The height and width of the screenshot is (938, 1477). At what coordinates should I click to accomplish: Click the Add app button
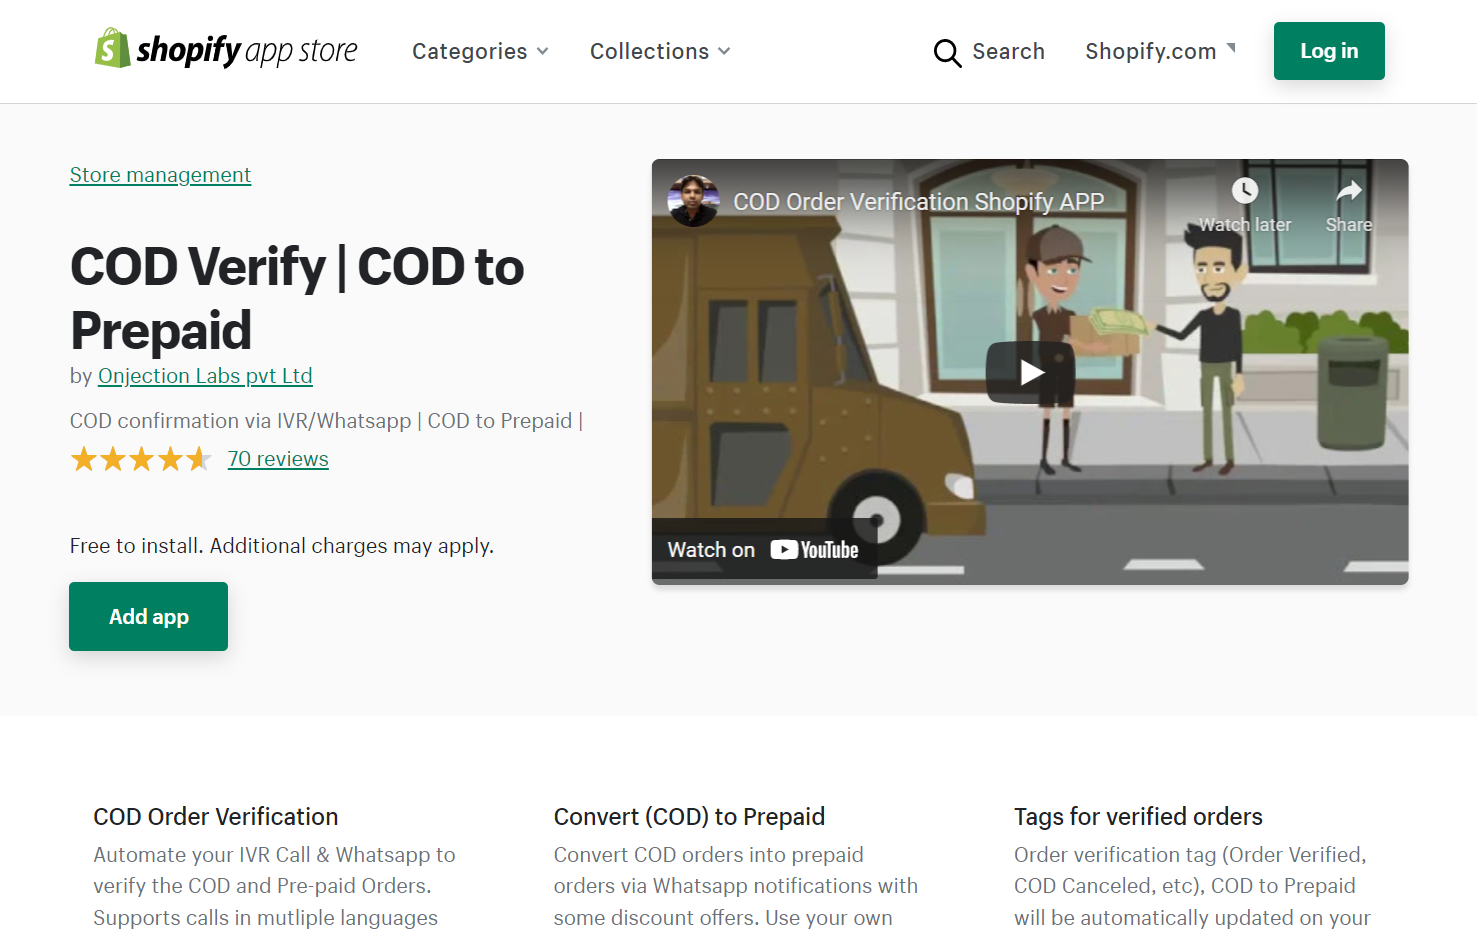148,616
